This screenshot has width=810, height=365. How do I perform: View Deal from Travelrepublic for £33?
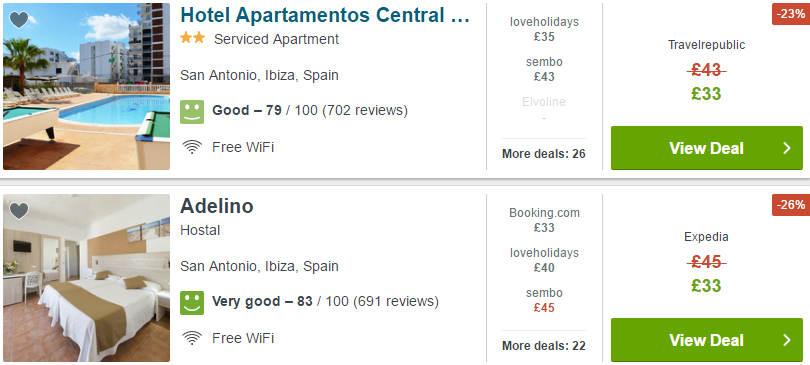pos(707,148)
